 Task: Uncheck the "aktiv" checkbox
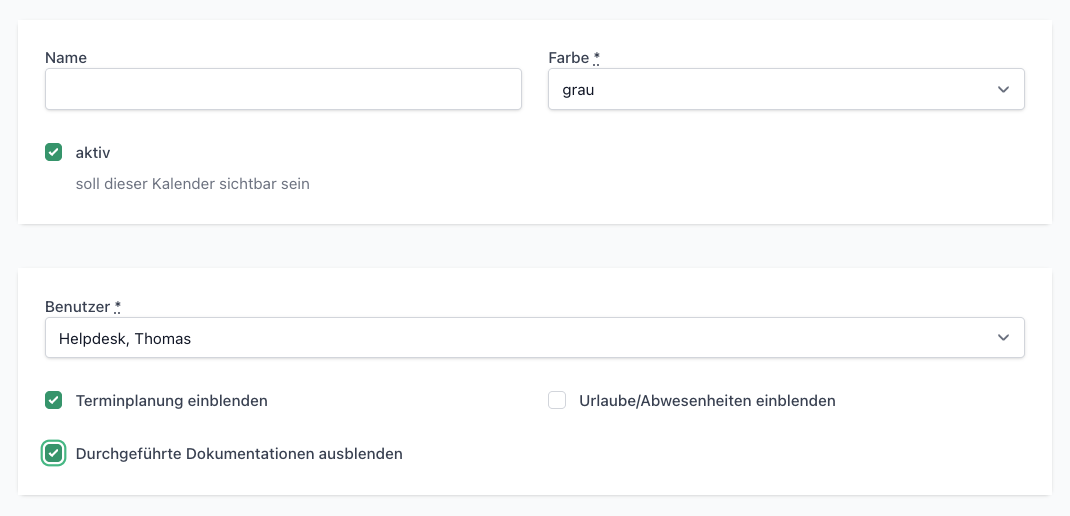(54, 153)
